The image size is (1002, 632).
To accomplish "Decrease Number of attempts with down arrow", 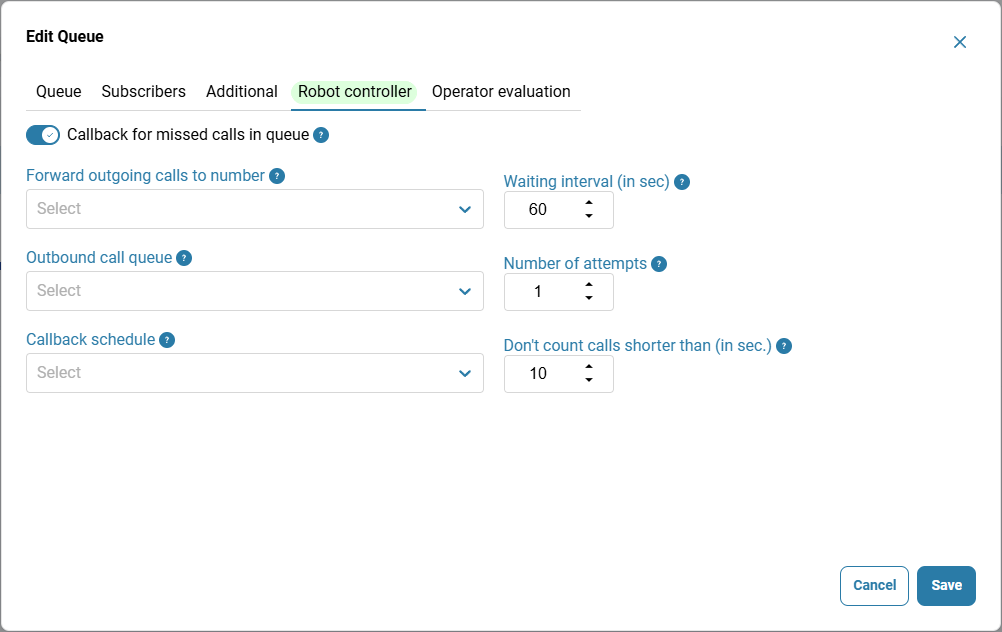I will point(589,298).
